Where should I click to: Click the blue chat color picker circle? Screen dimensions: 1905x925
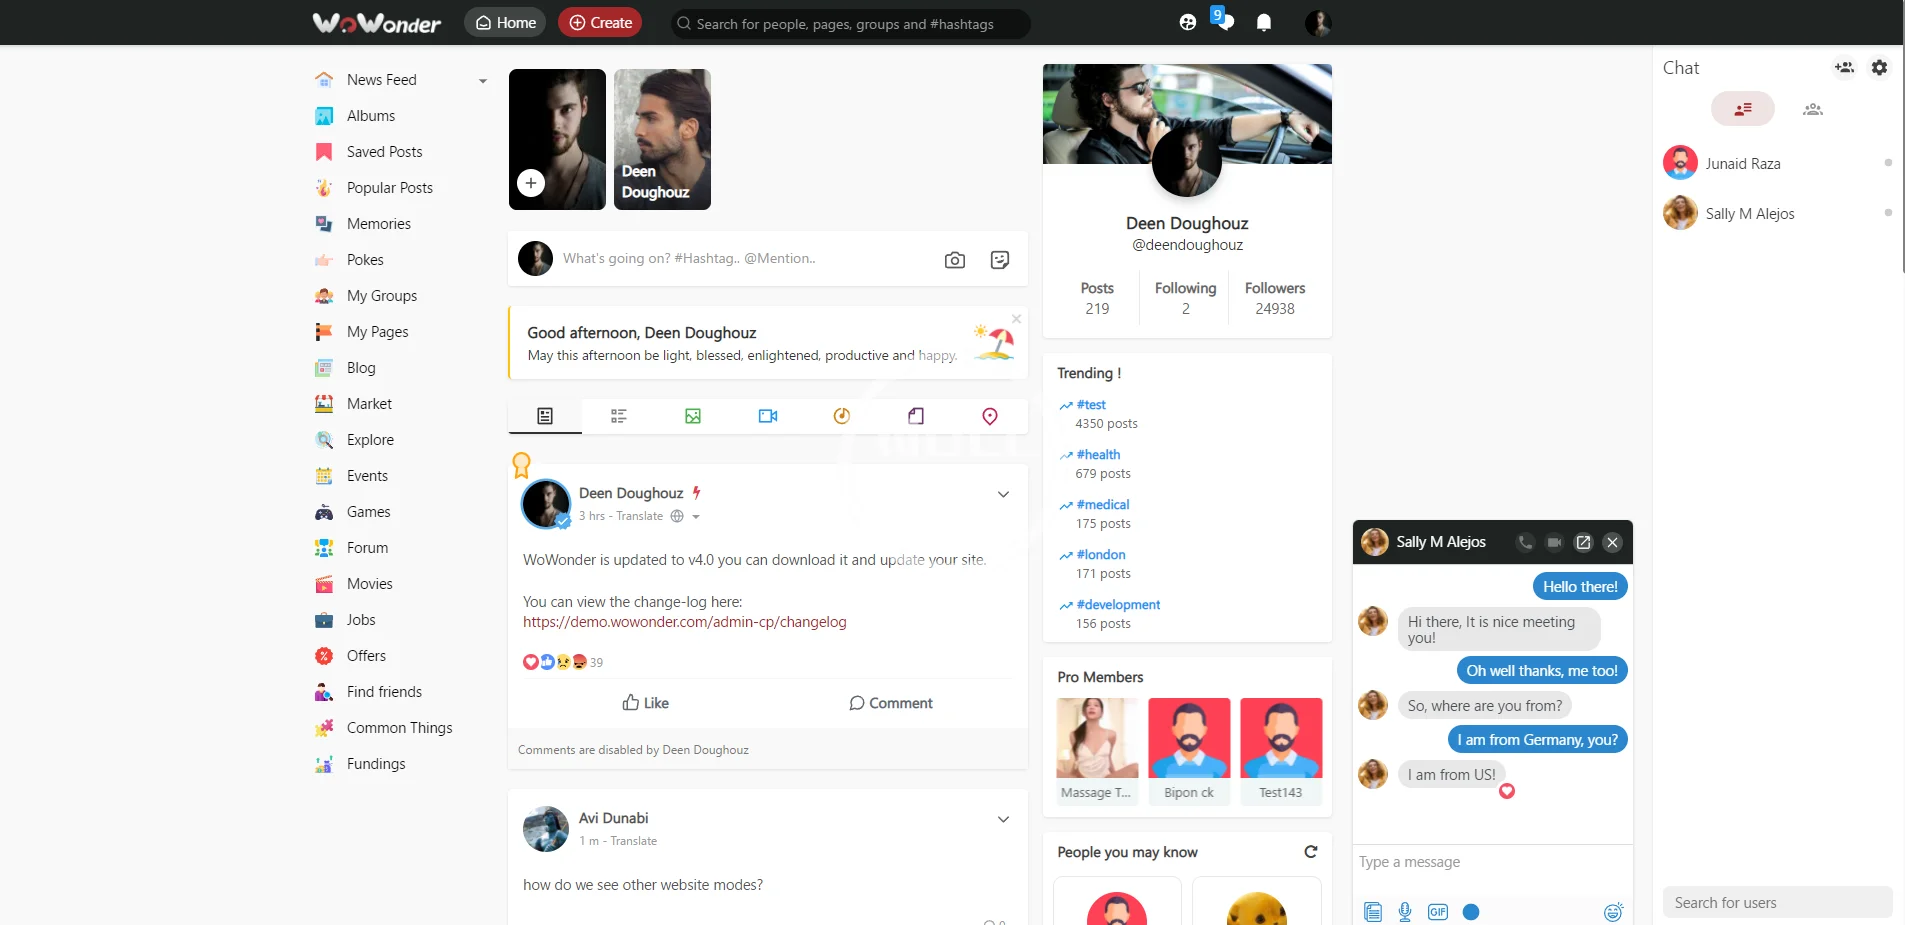pos(1471,911)
